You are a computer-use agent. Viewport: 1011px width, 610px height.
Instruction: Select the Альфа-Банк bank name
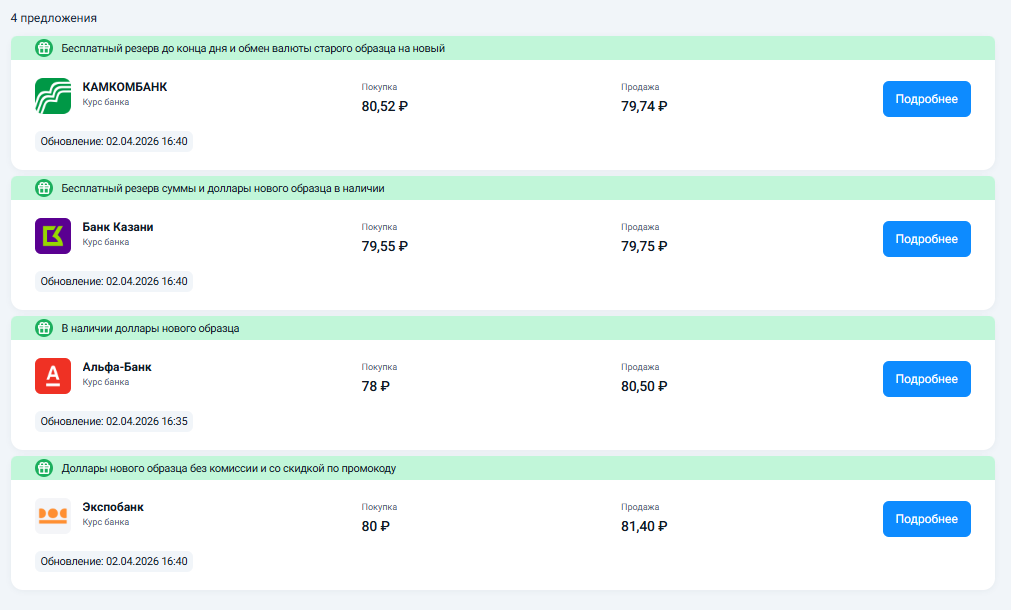117,367
